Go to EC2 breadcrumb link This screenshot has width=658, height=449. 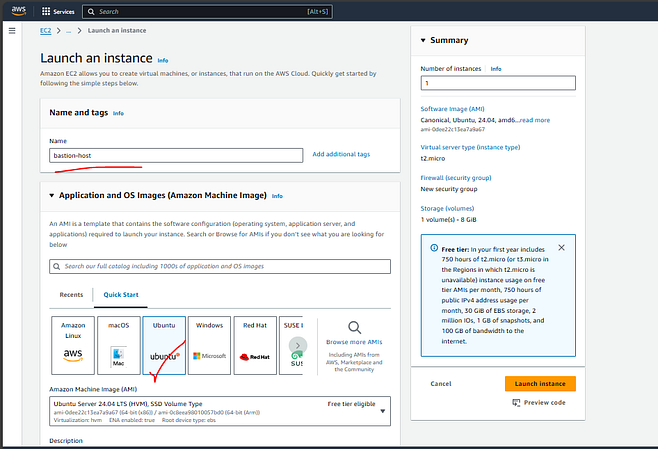(x=45, y=31)
